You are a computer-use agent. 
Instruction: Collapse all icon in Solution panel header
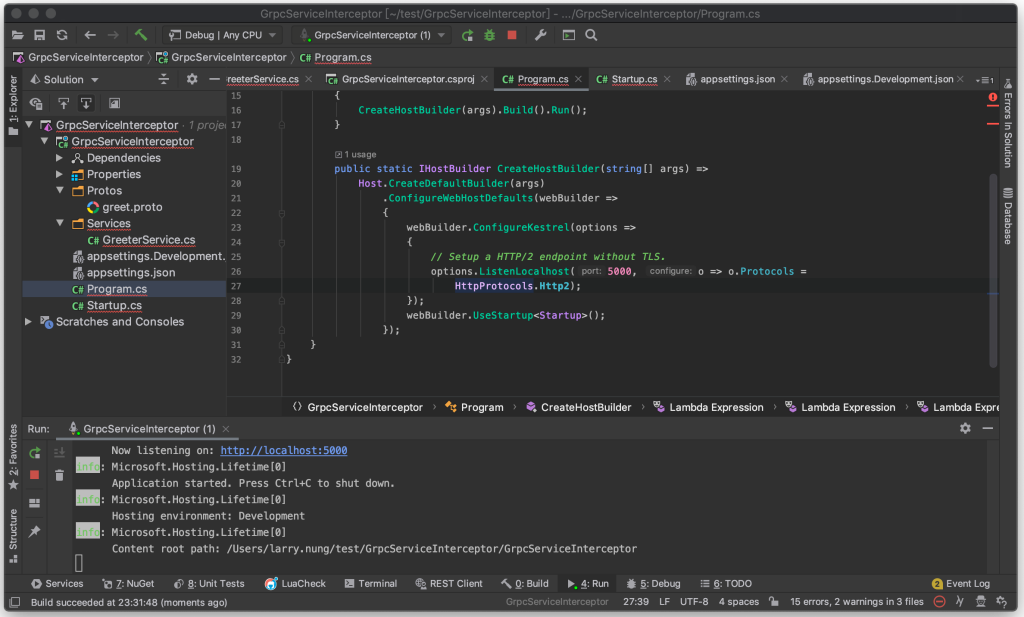tap(163, 79)
